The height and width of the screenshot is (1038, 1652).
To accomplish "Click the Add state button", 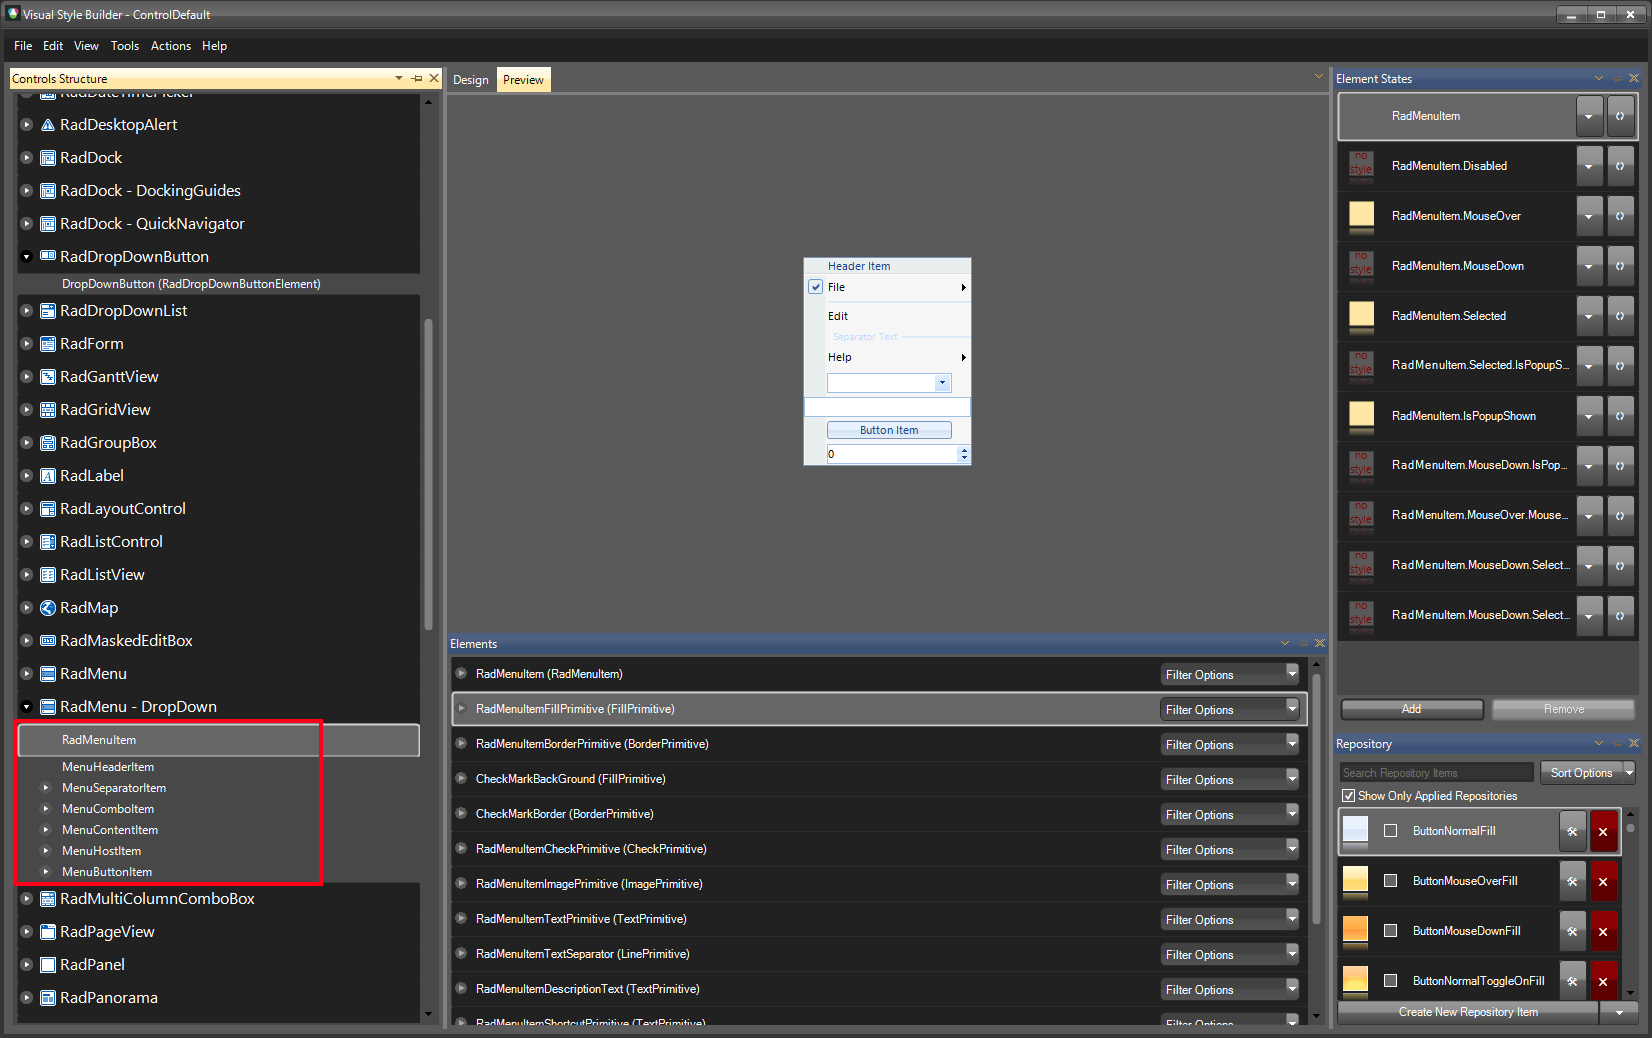I will pyautogui.click(x=1412, y=709).
